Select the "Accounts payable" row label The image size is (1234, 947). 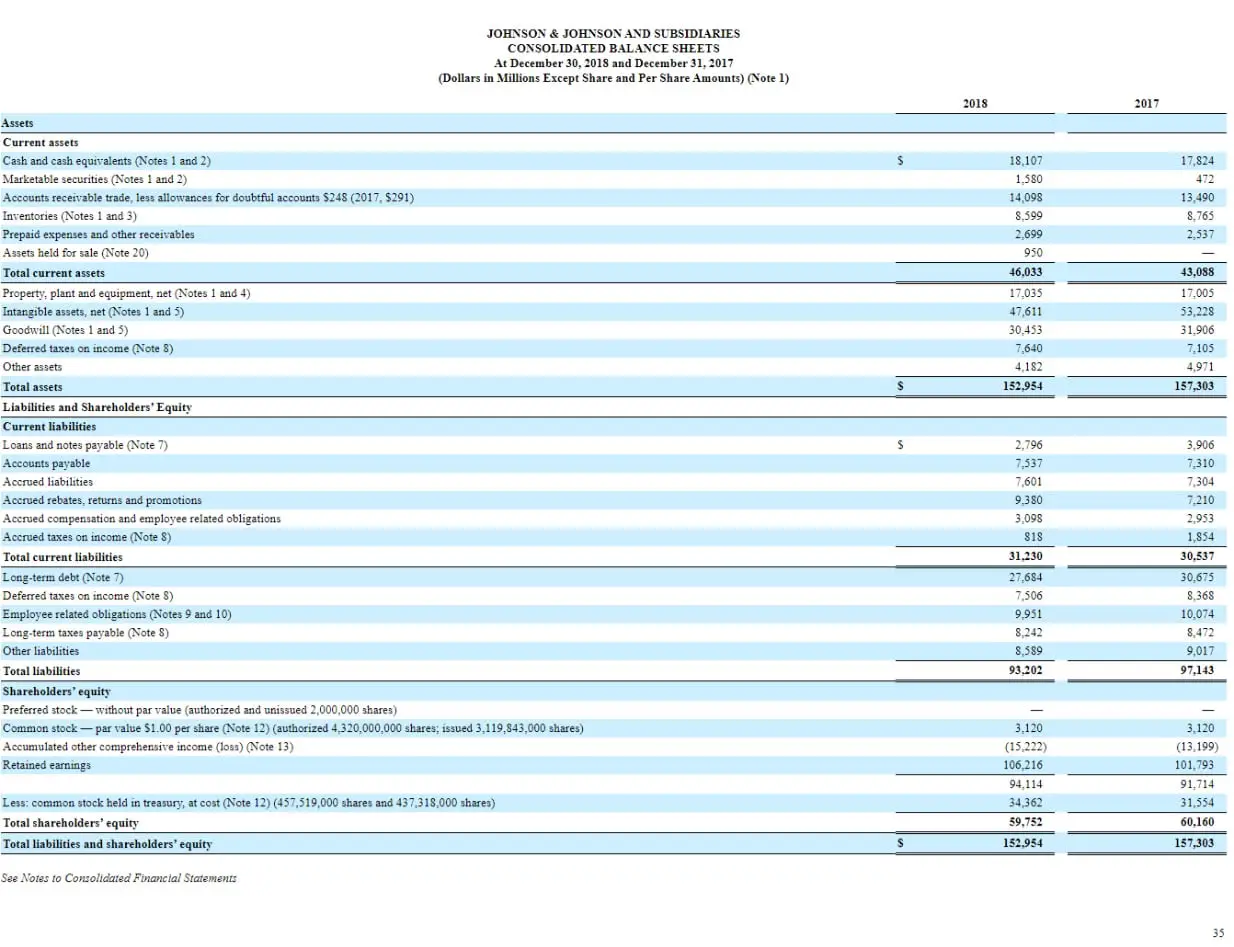[x=47, y=463]
